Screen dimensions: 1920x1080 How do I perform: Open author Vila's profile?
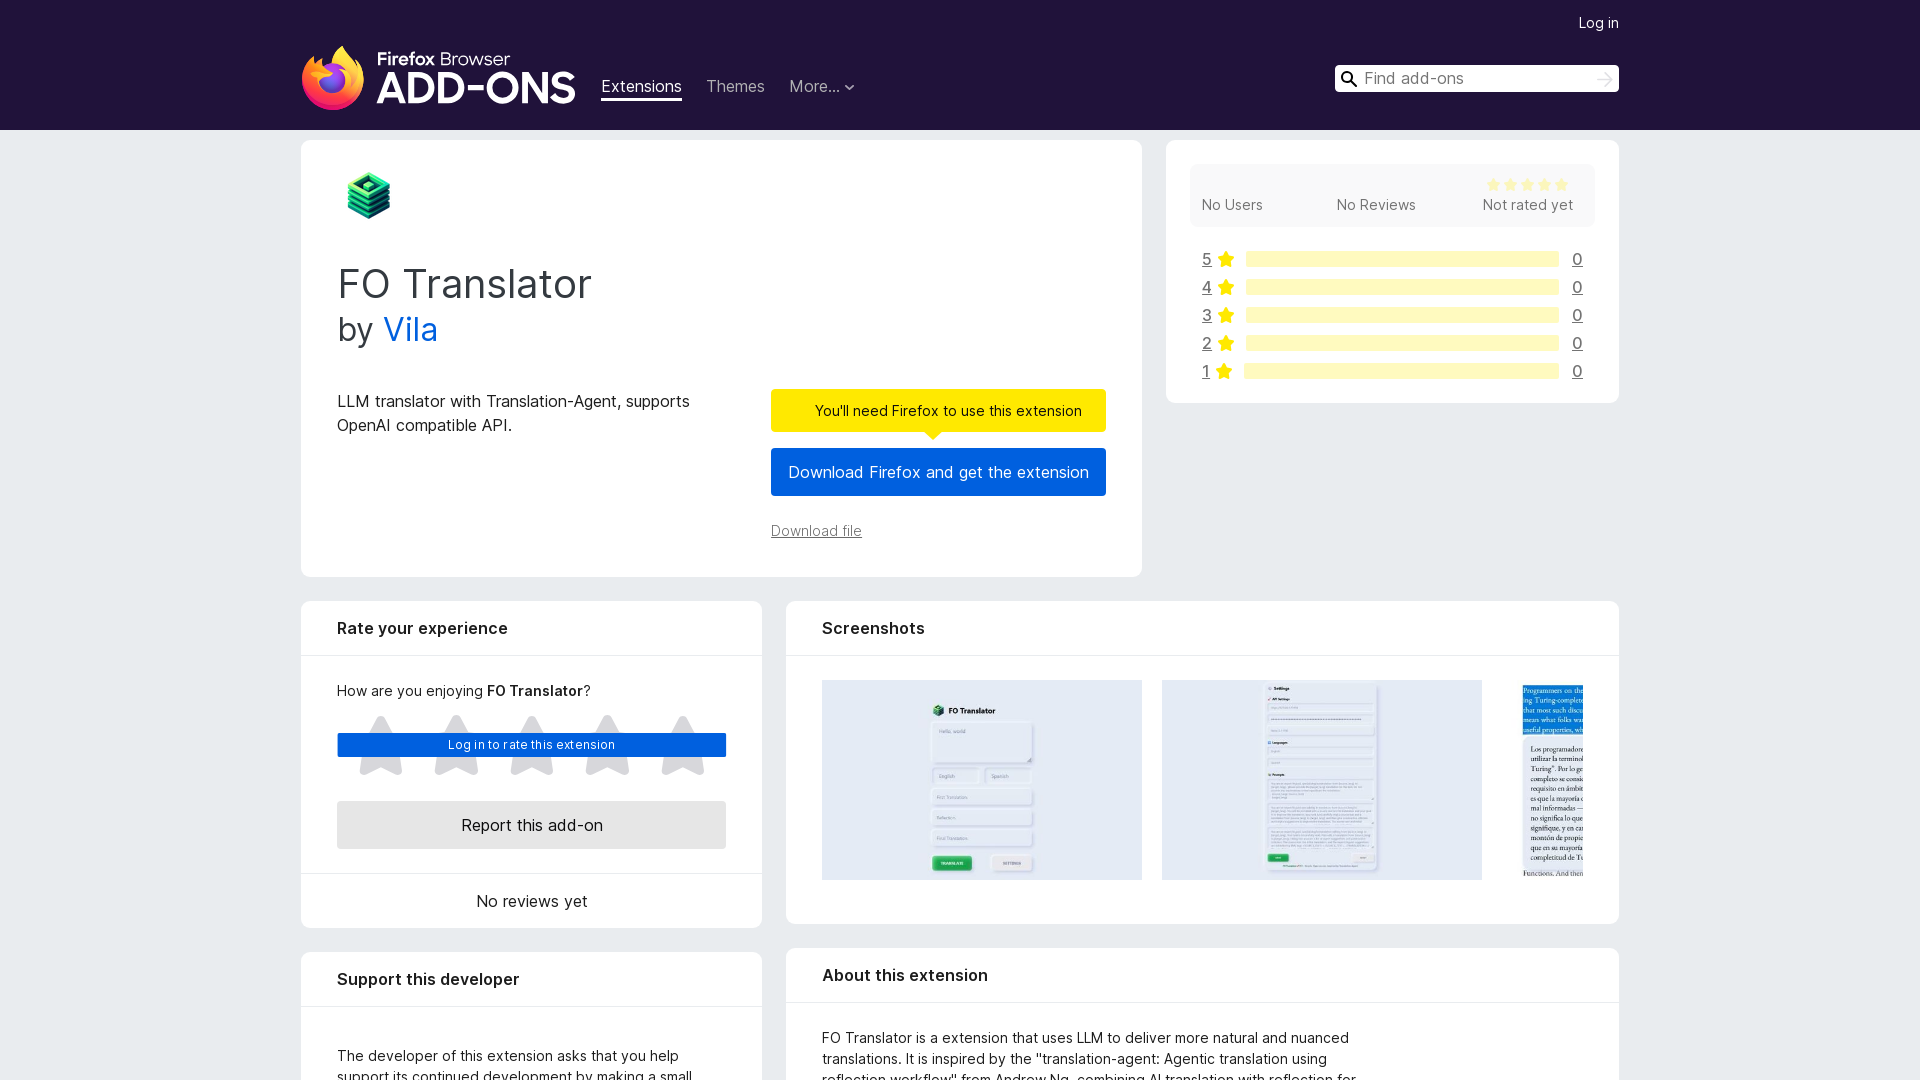coord(410,330)
